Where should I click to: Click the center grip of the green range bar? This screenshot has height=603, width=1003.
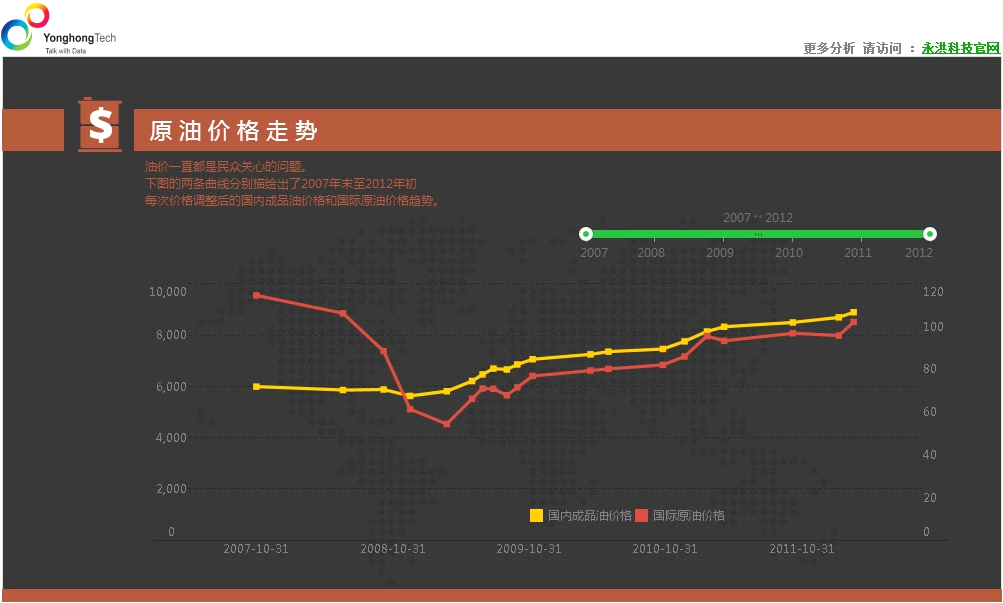click(x=758, y=234)
